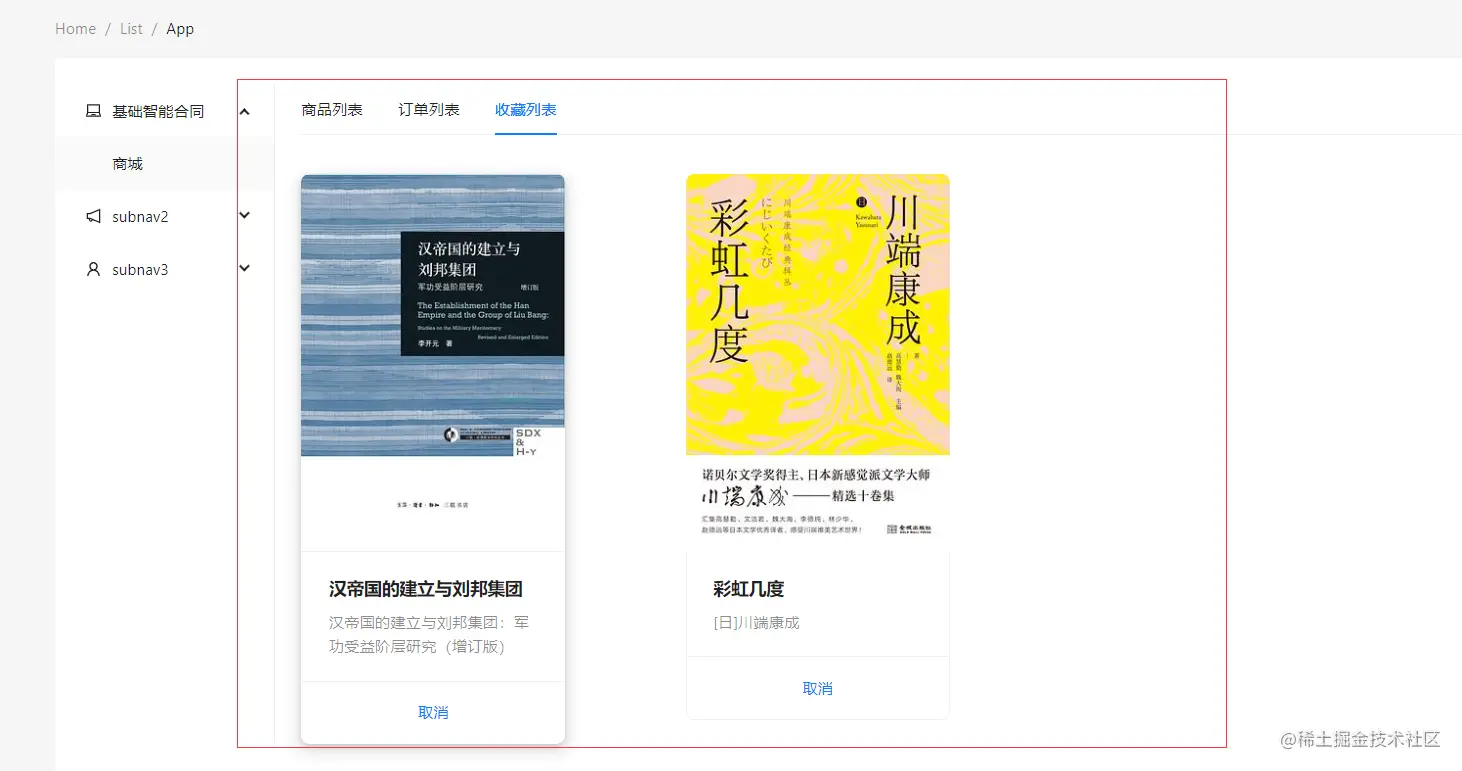Screen dimensions: 1462x771
Task: Click App in the breadcrumb
Action: [180, 29]
